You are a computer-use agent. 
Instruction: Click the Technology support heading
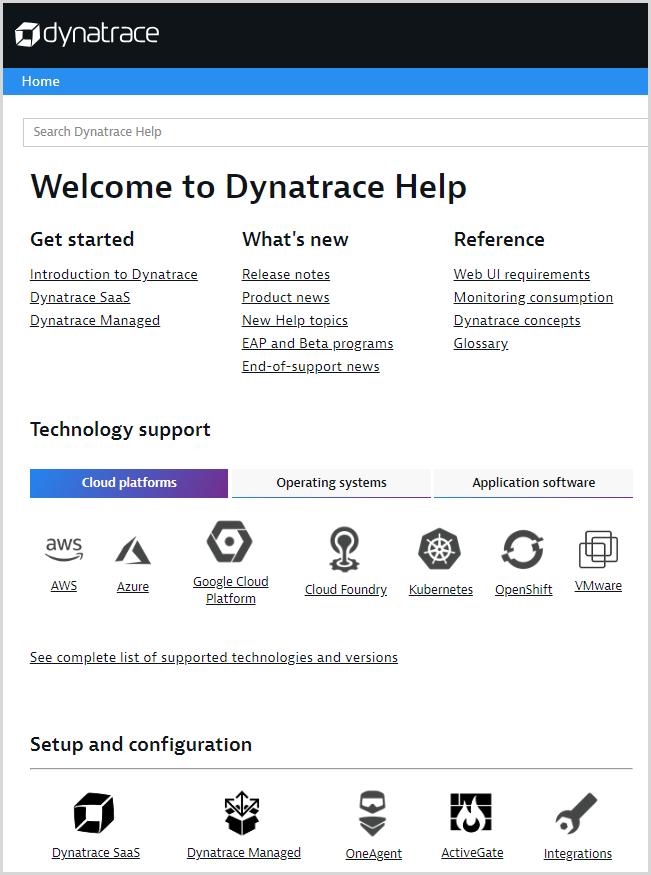pos(120,430)
